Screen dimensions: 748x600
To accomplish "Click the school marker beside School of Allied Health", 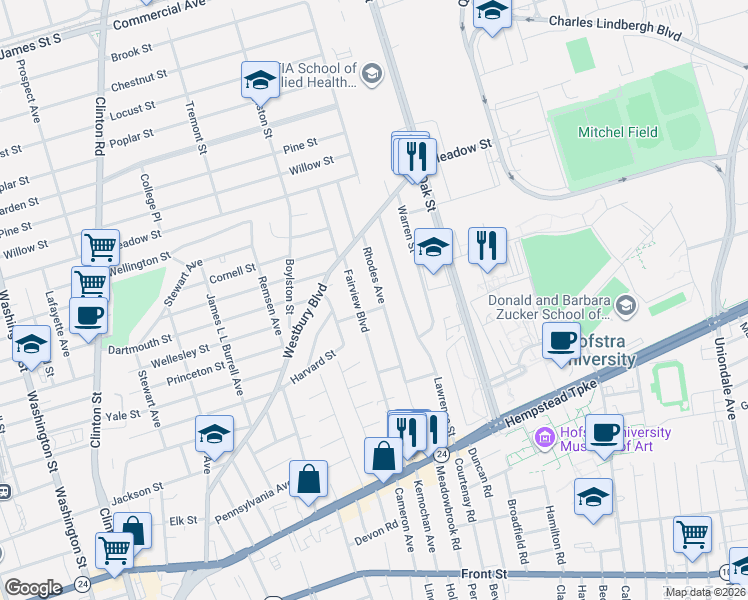I will pos(260,82).
